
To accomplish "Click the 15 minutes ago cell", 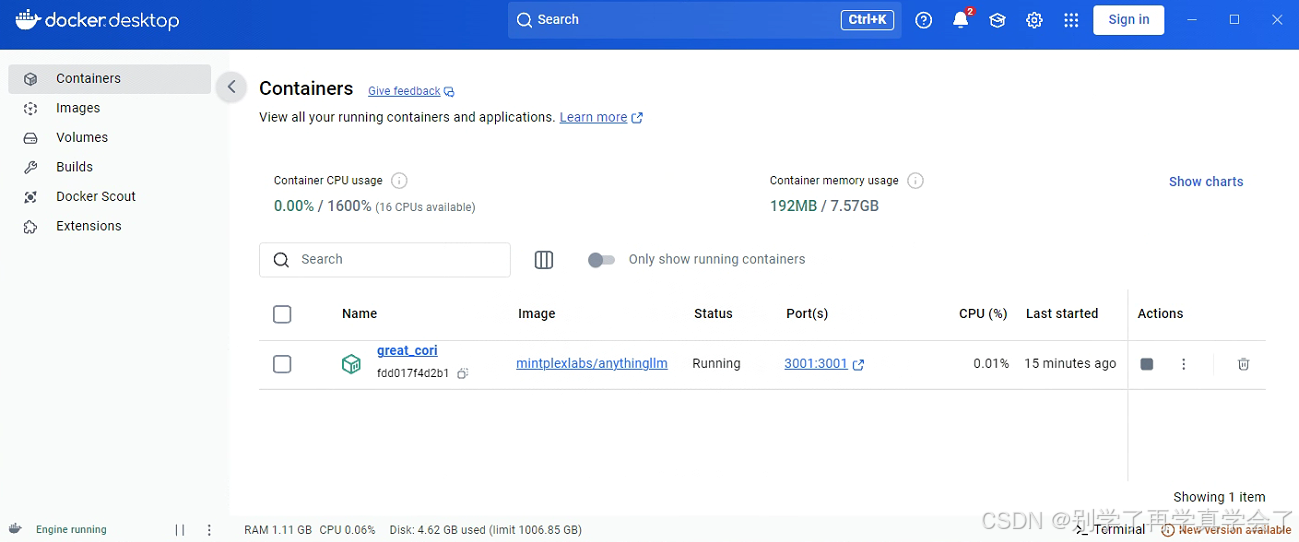I will point(1070,364).
